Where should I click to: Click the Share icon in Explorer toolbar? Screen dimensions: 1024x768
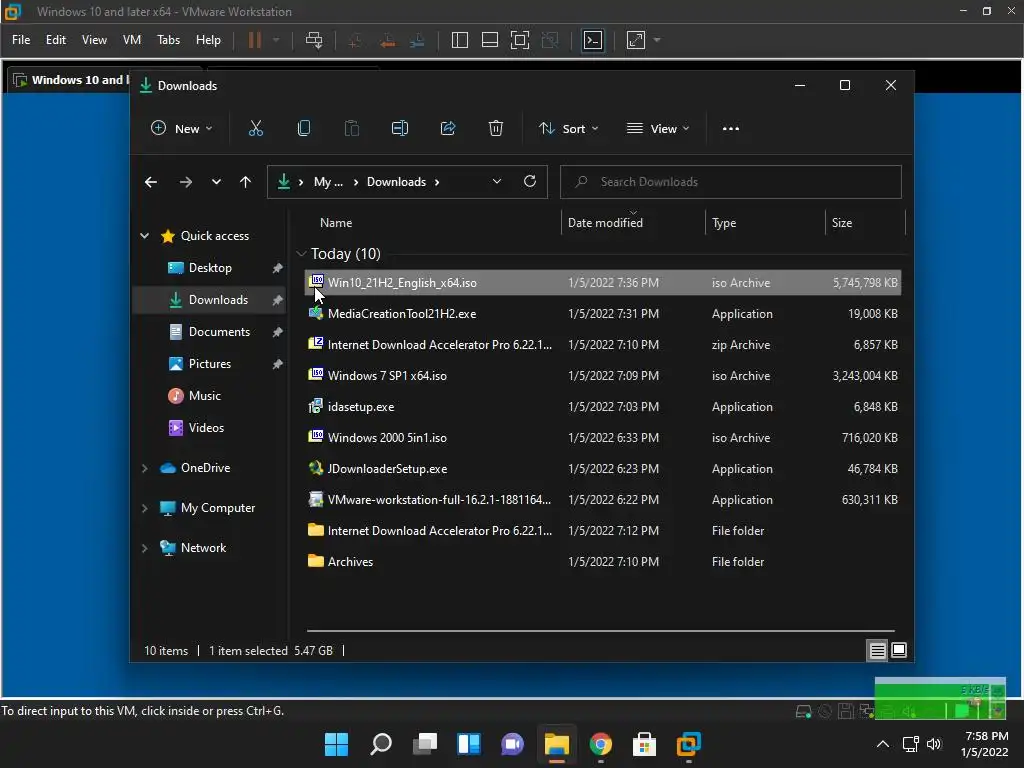(x=448, y=129)
